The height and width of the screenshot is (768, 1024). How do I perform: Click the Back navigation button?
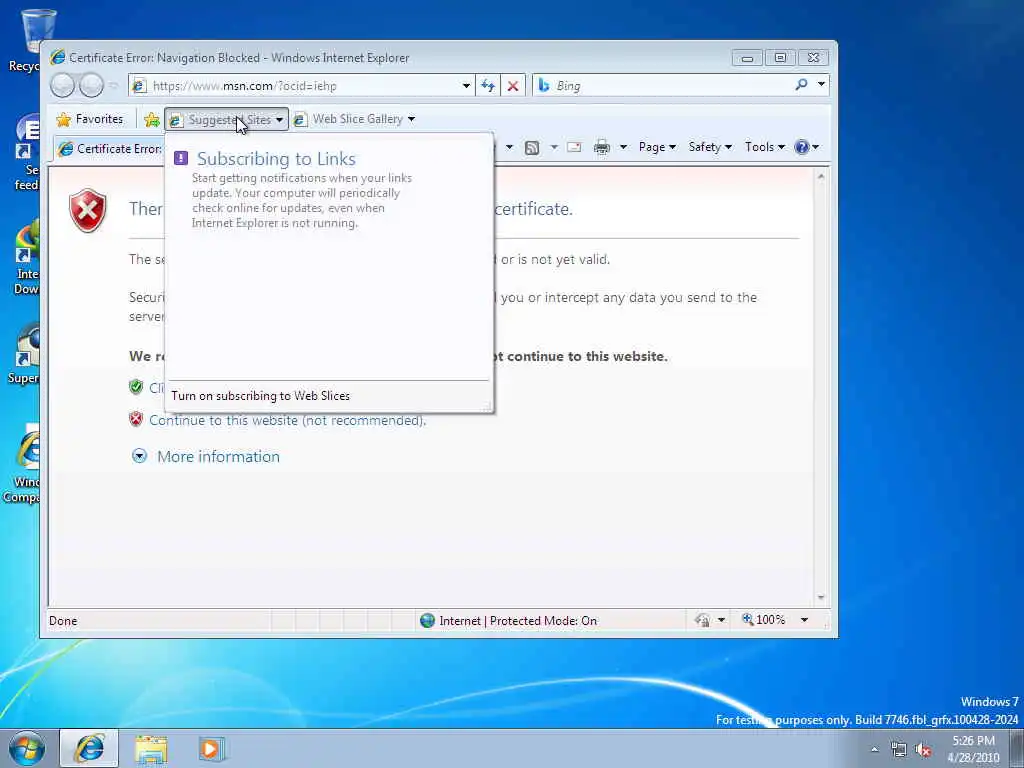click(63, 86)
